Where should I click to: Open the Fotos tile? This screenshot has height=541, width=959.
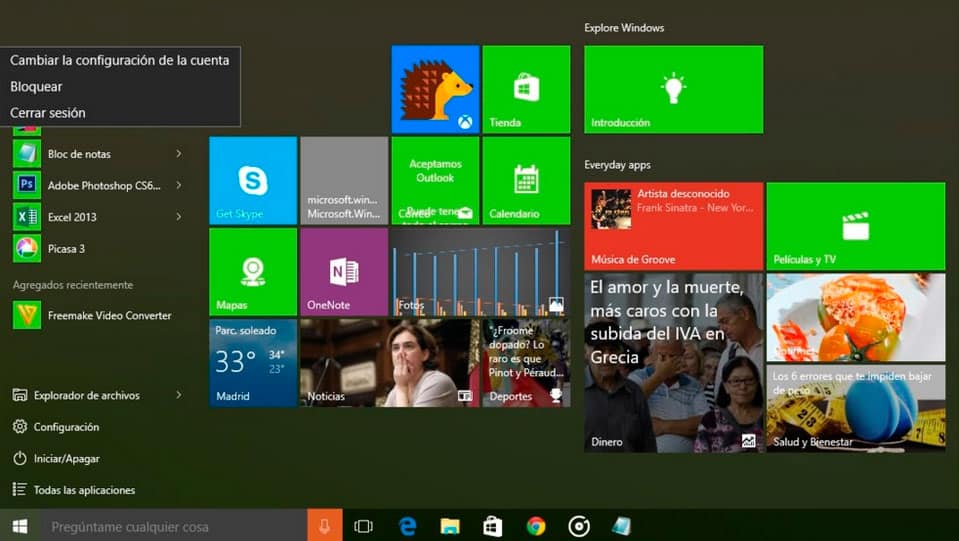tap(480, 272)
